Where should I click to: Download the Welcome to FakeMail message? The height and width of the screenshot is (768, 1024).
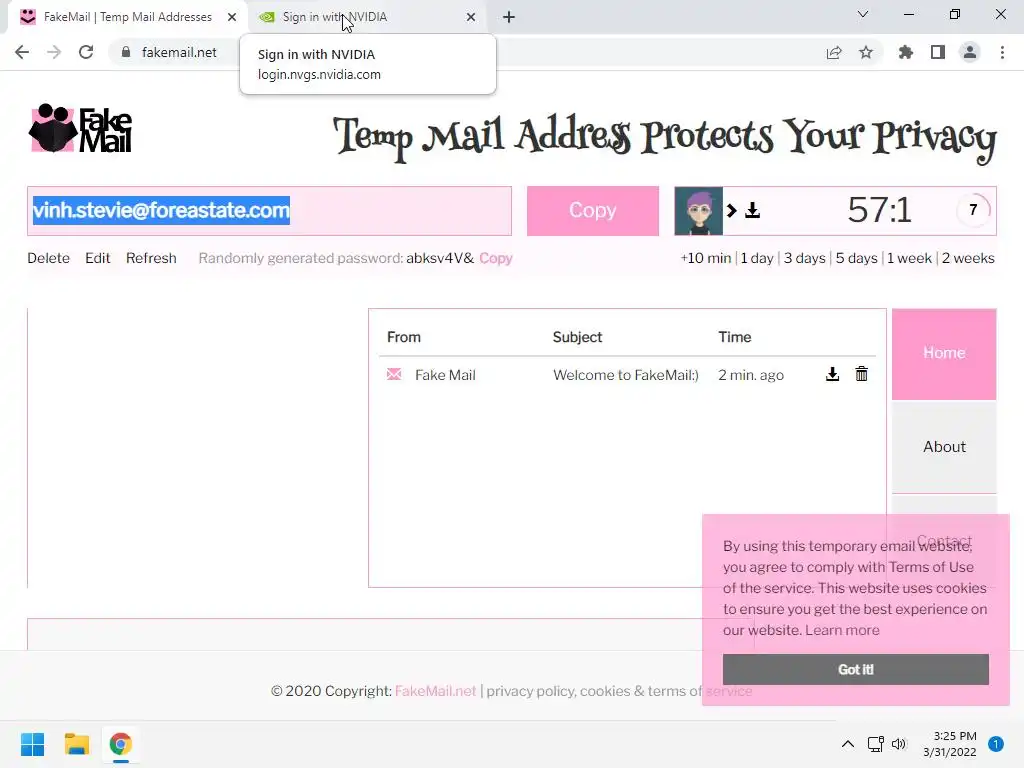(833, 374)
